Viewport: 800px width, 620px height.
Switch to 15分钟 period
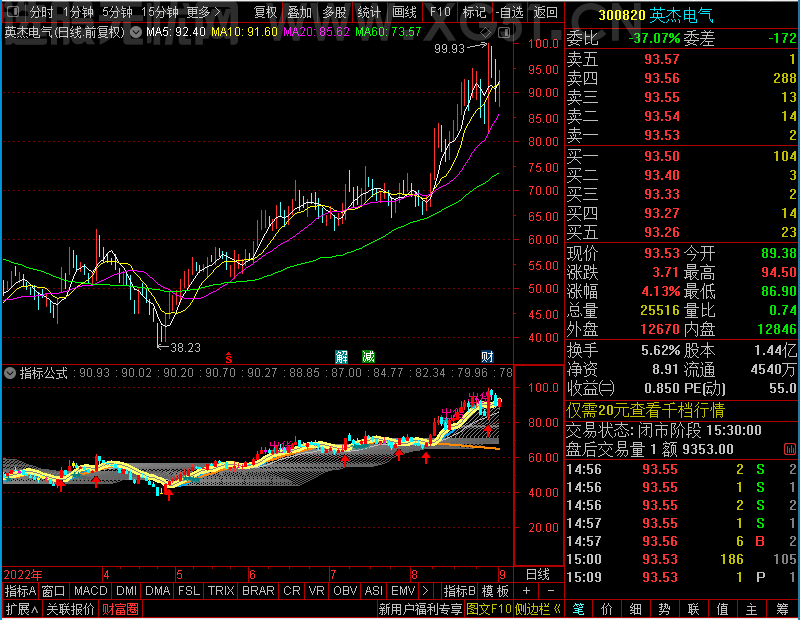(160, 12)
